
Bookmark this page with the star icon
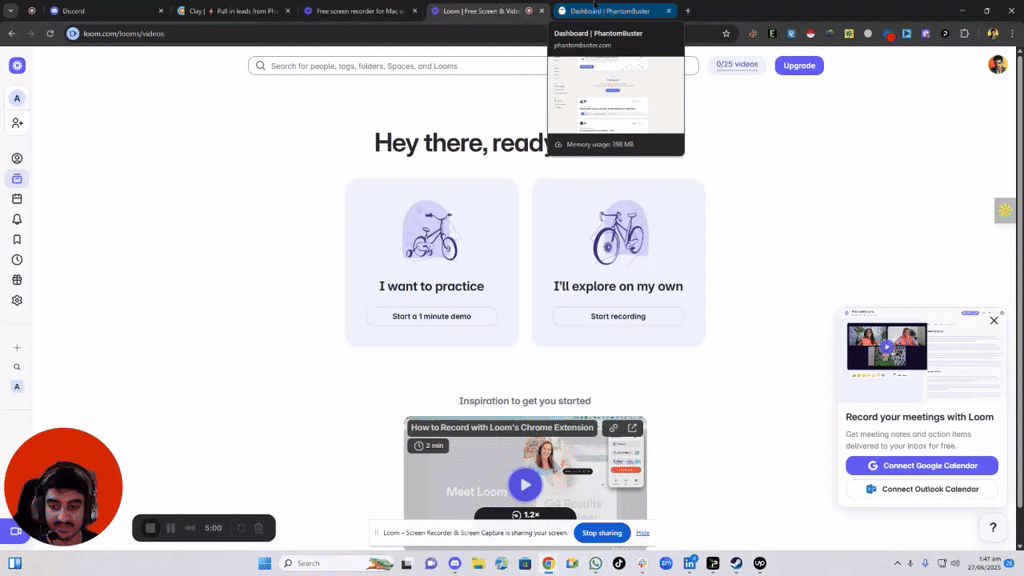pyautogui.click(x=726, y=33)
